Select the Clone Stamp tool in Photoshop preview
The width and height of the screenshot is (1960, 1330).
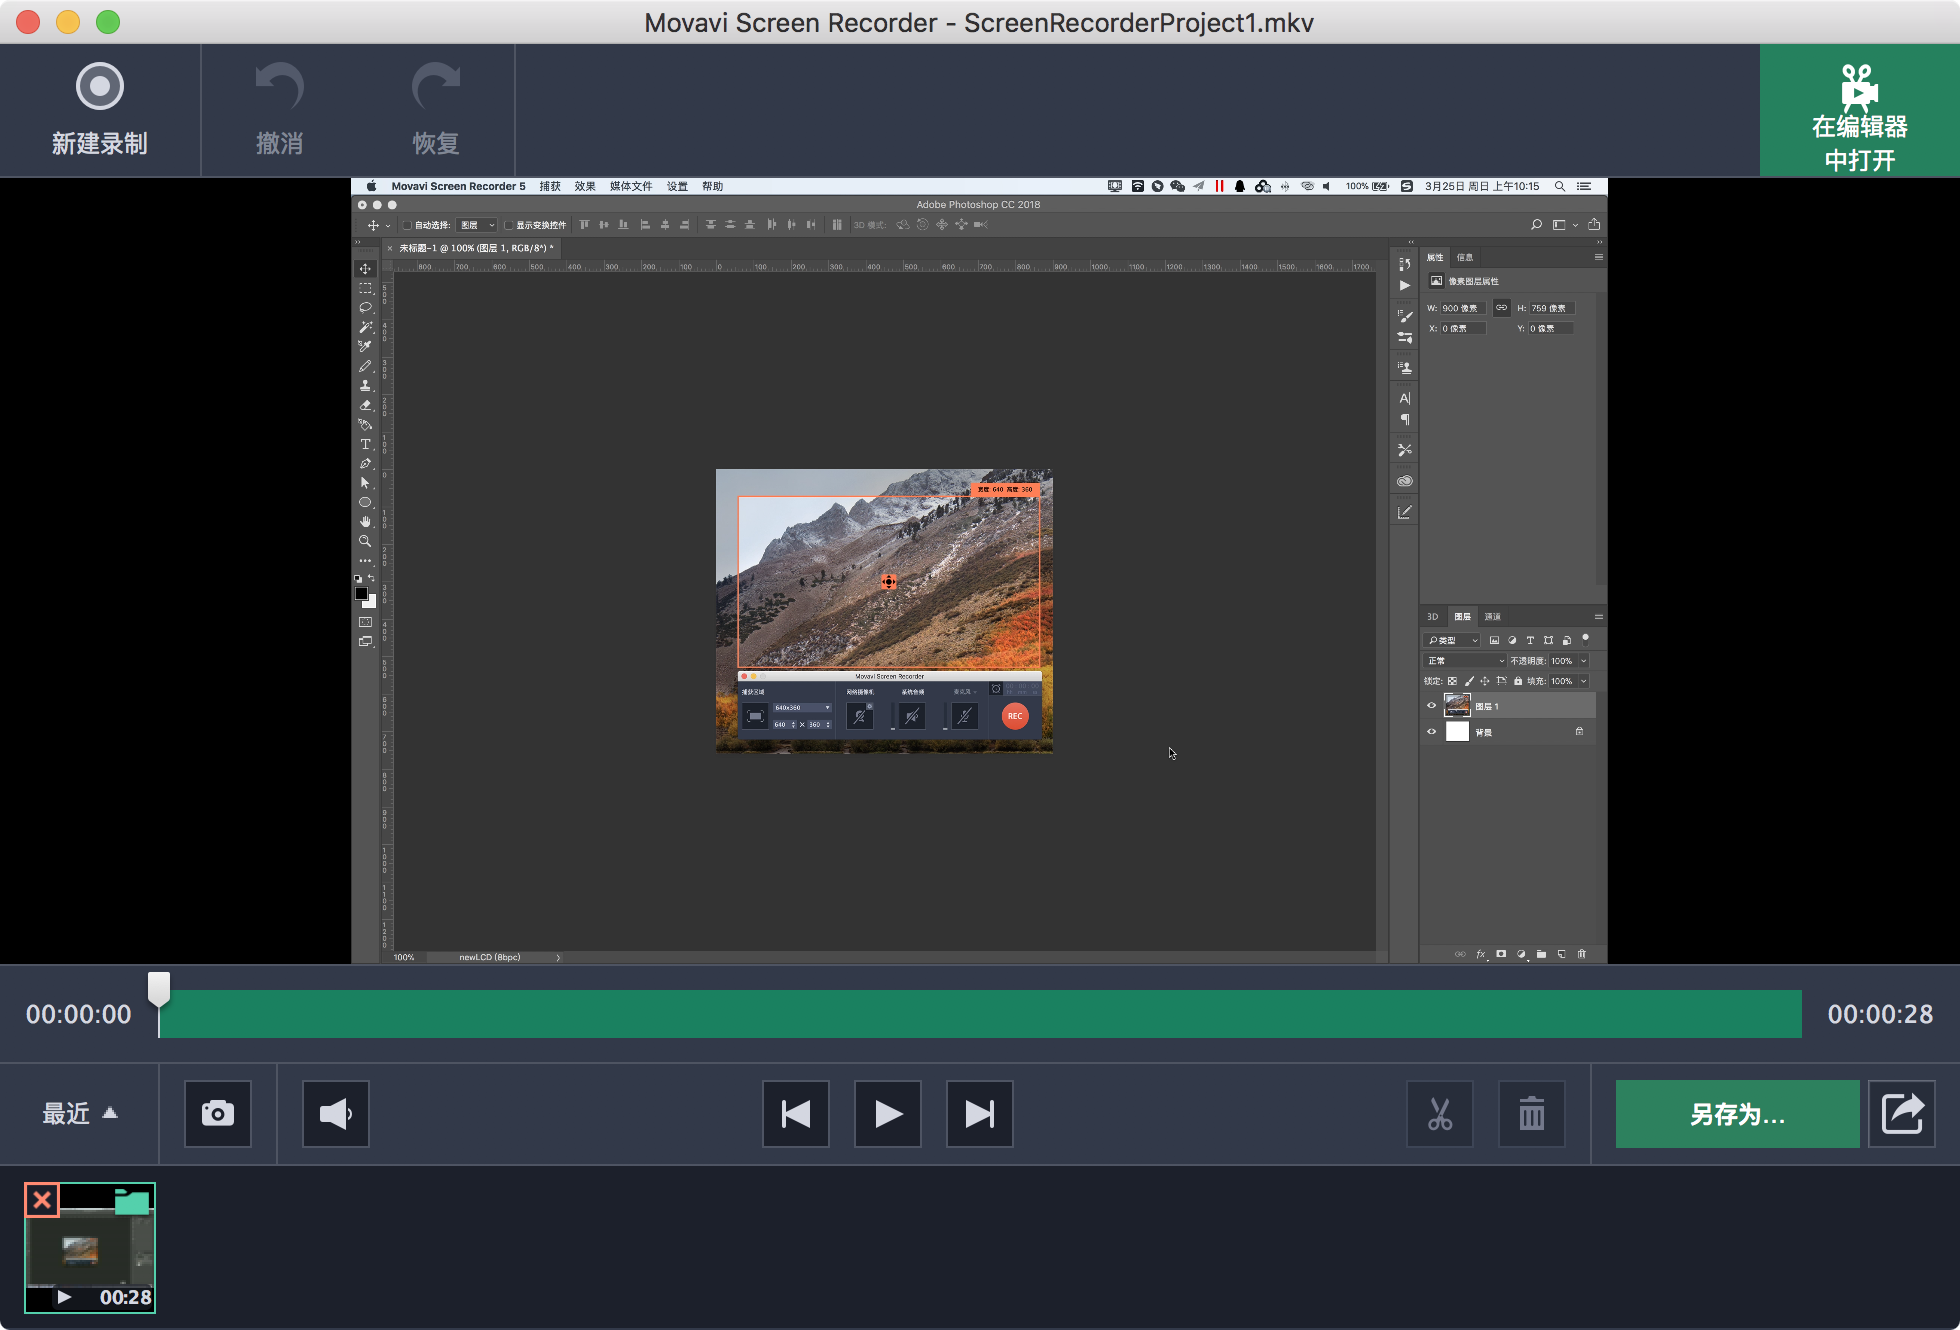365,385
